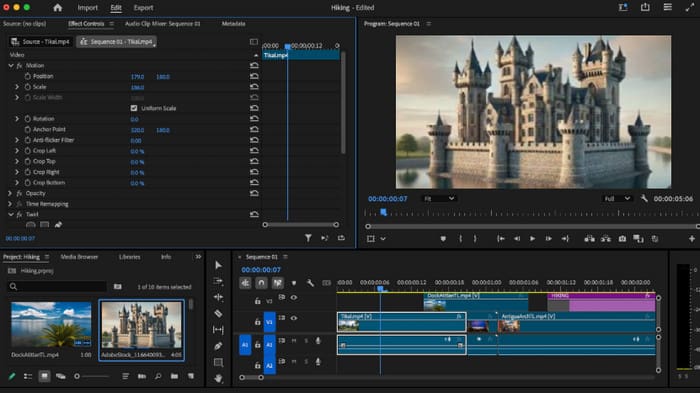
Task: Select the Ripple Edit tool
Action: pos(218,297)
